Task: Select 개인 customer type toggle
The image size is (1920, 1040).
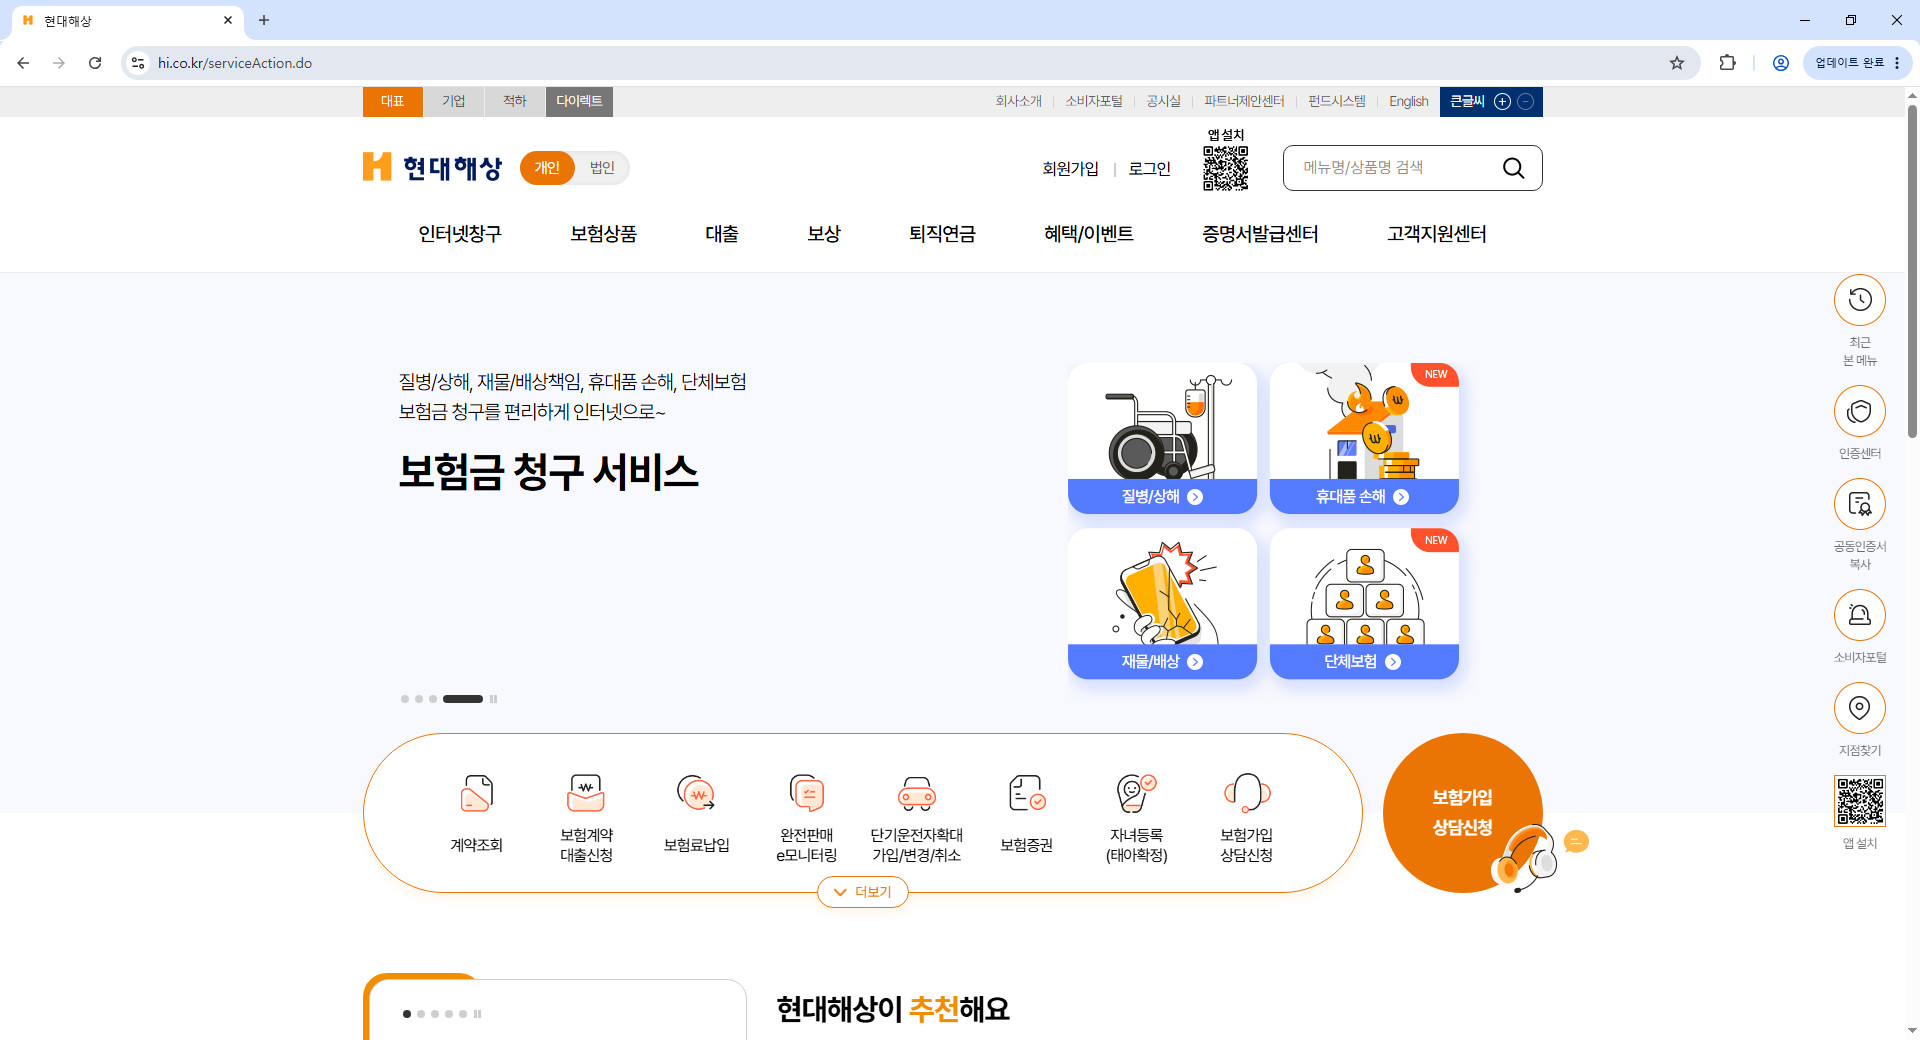Action: (x=547, y=168)
